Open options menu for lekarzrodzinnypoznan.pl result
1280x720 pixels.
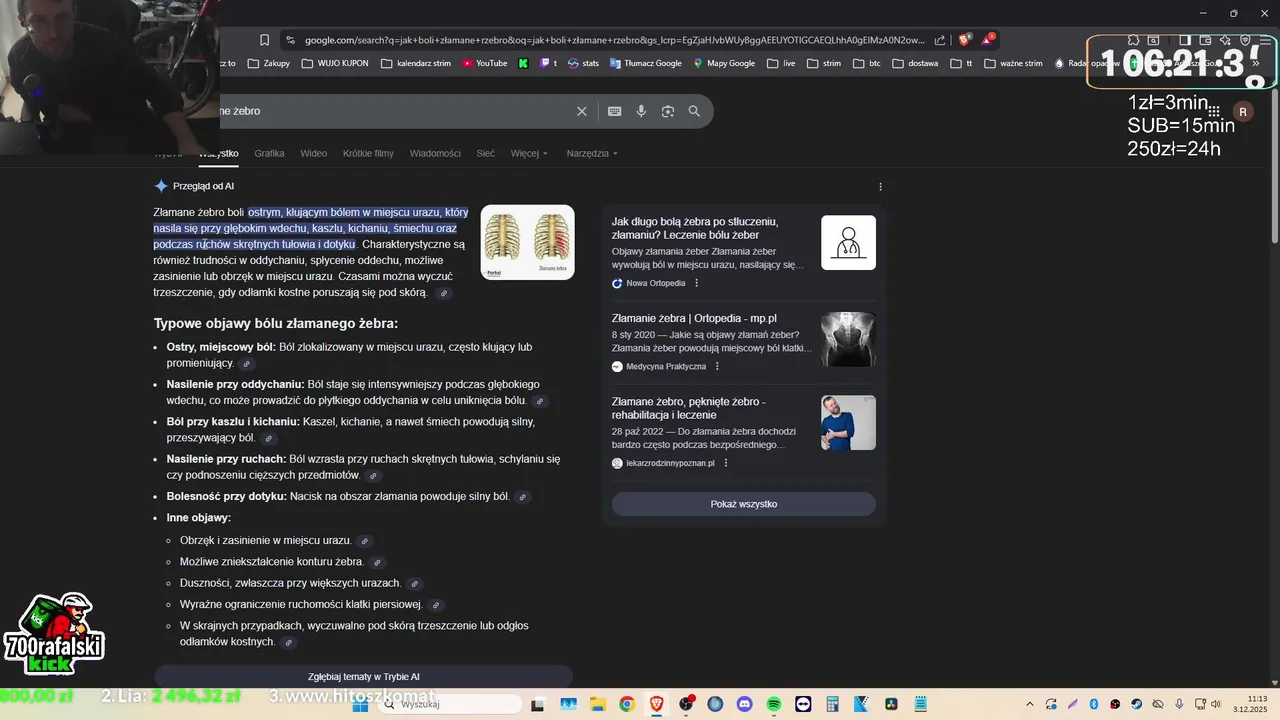pyautogui.click(x=726, y=463)
